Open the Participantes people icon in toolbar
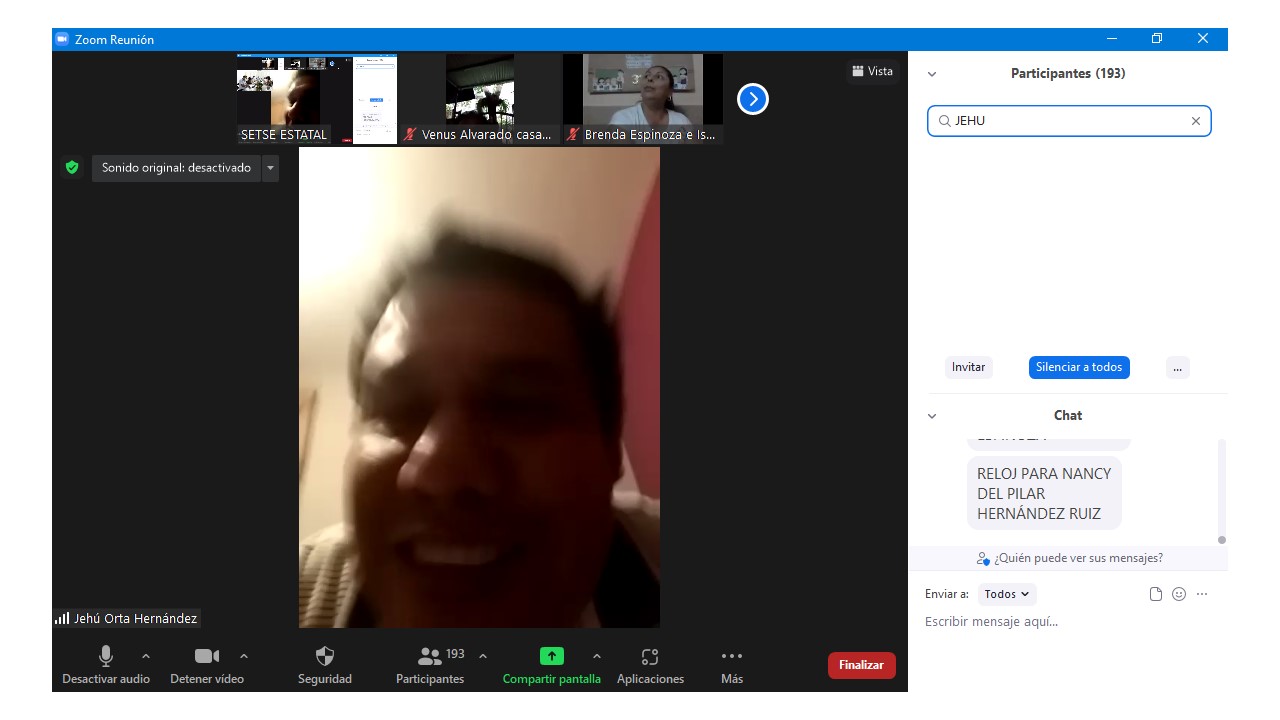The width and height of the screenshot is (1280, 720). pos(430,656)
